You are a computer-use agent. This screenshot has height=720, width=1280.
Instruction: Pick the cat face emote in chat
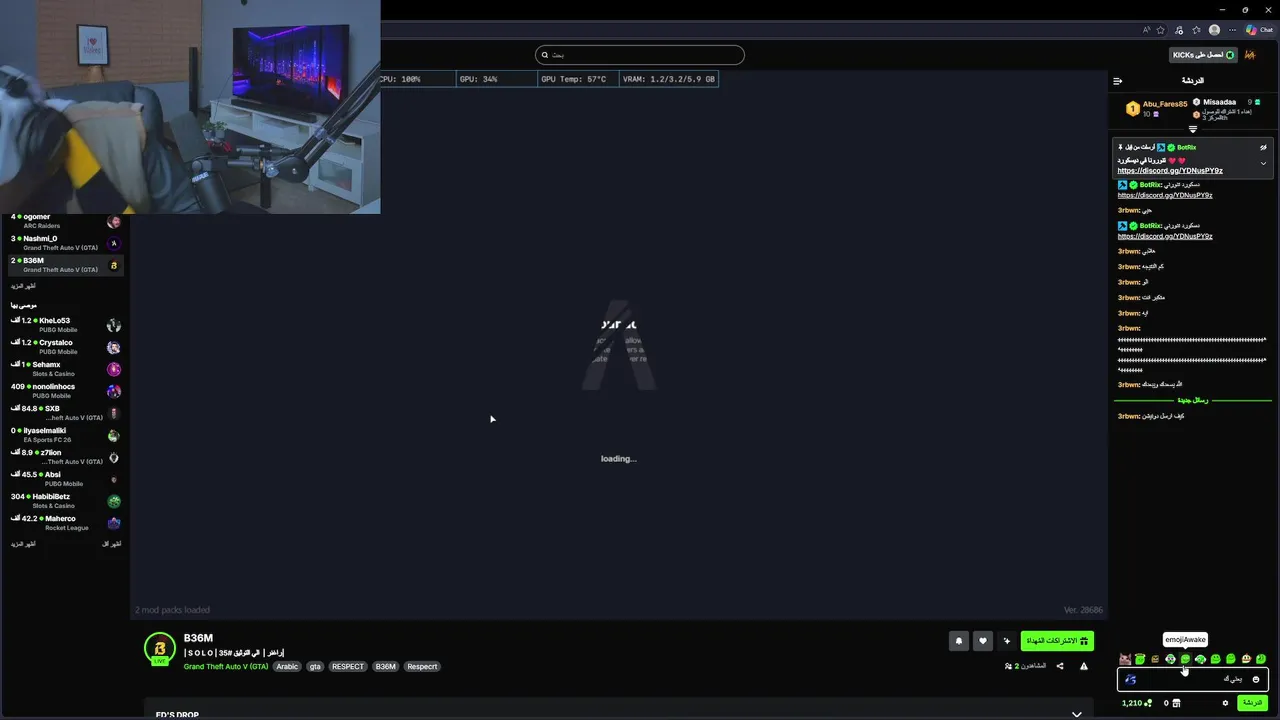click(1125, 659)
